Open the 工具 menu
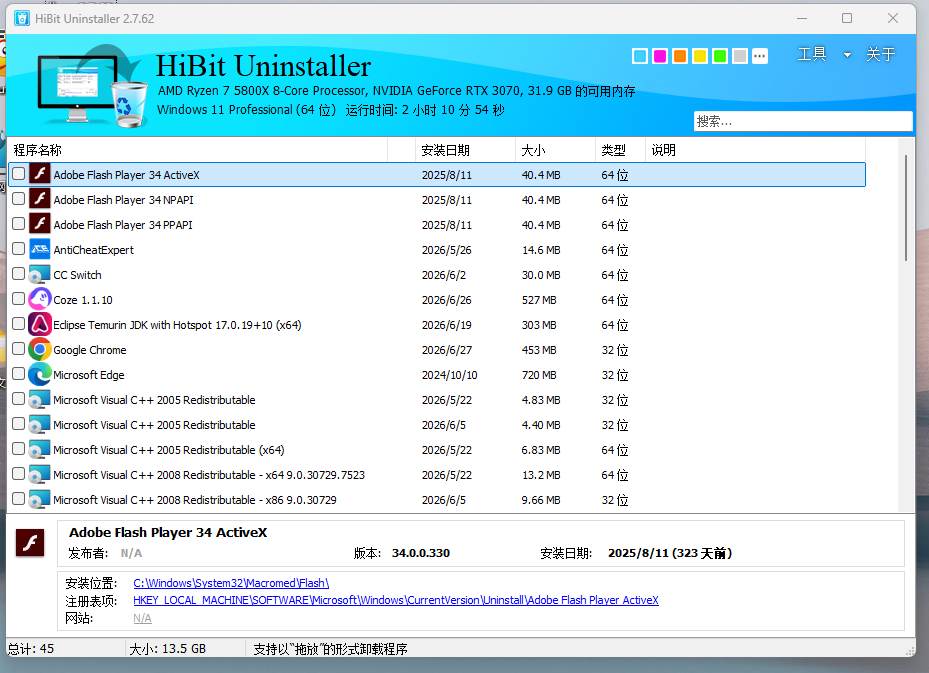 [812, 55]
